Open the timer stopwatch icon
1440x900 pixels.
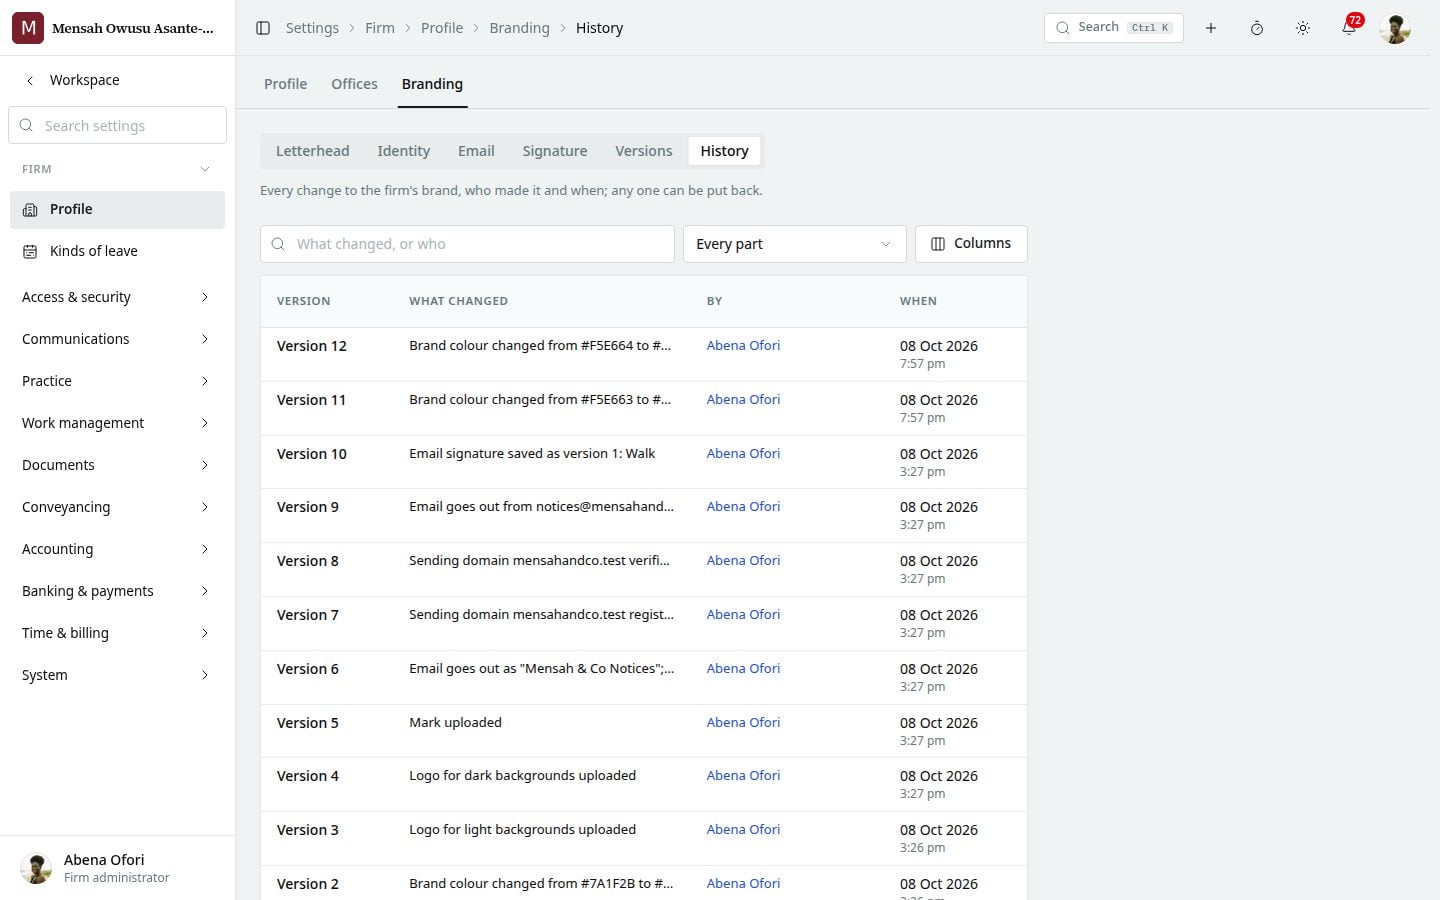point(1257,28)
